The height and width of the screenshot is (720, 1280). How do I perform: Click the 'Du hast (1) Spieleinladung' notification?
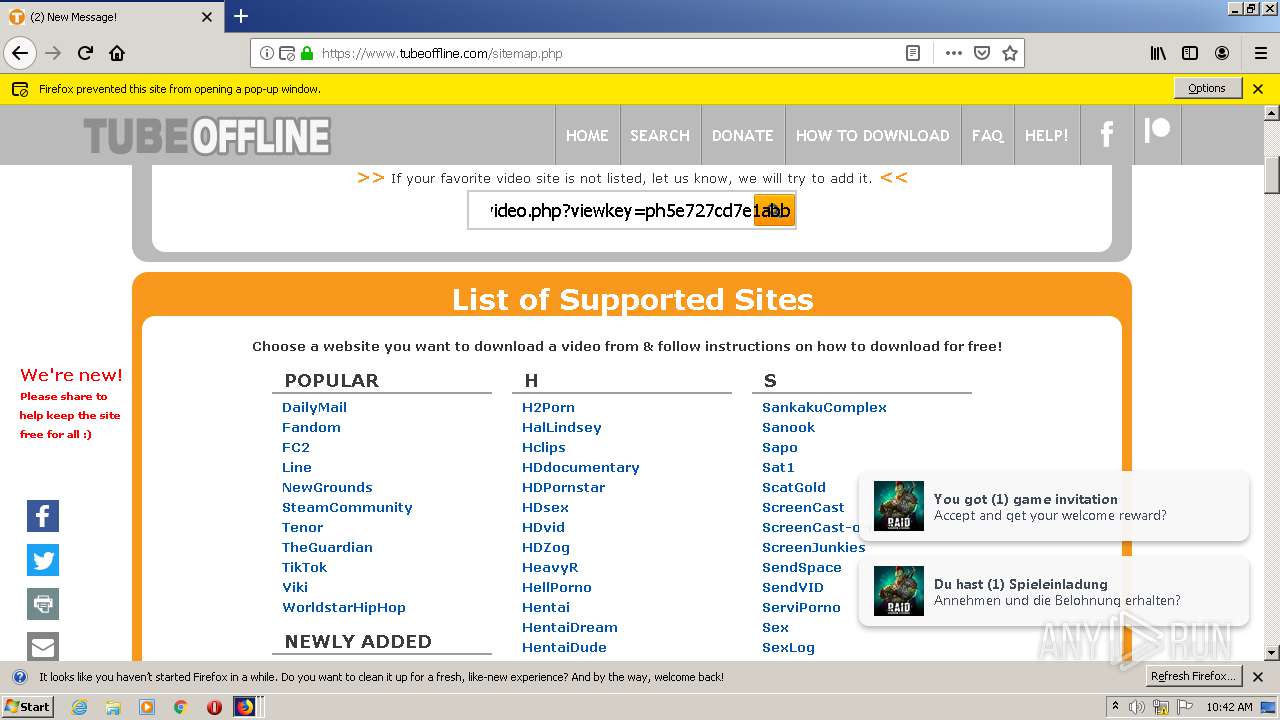[x=1054, y=591]
